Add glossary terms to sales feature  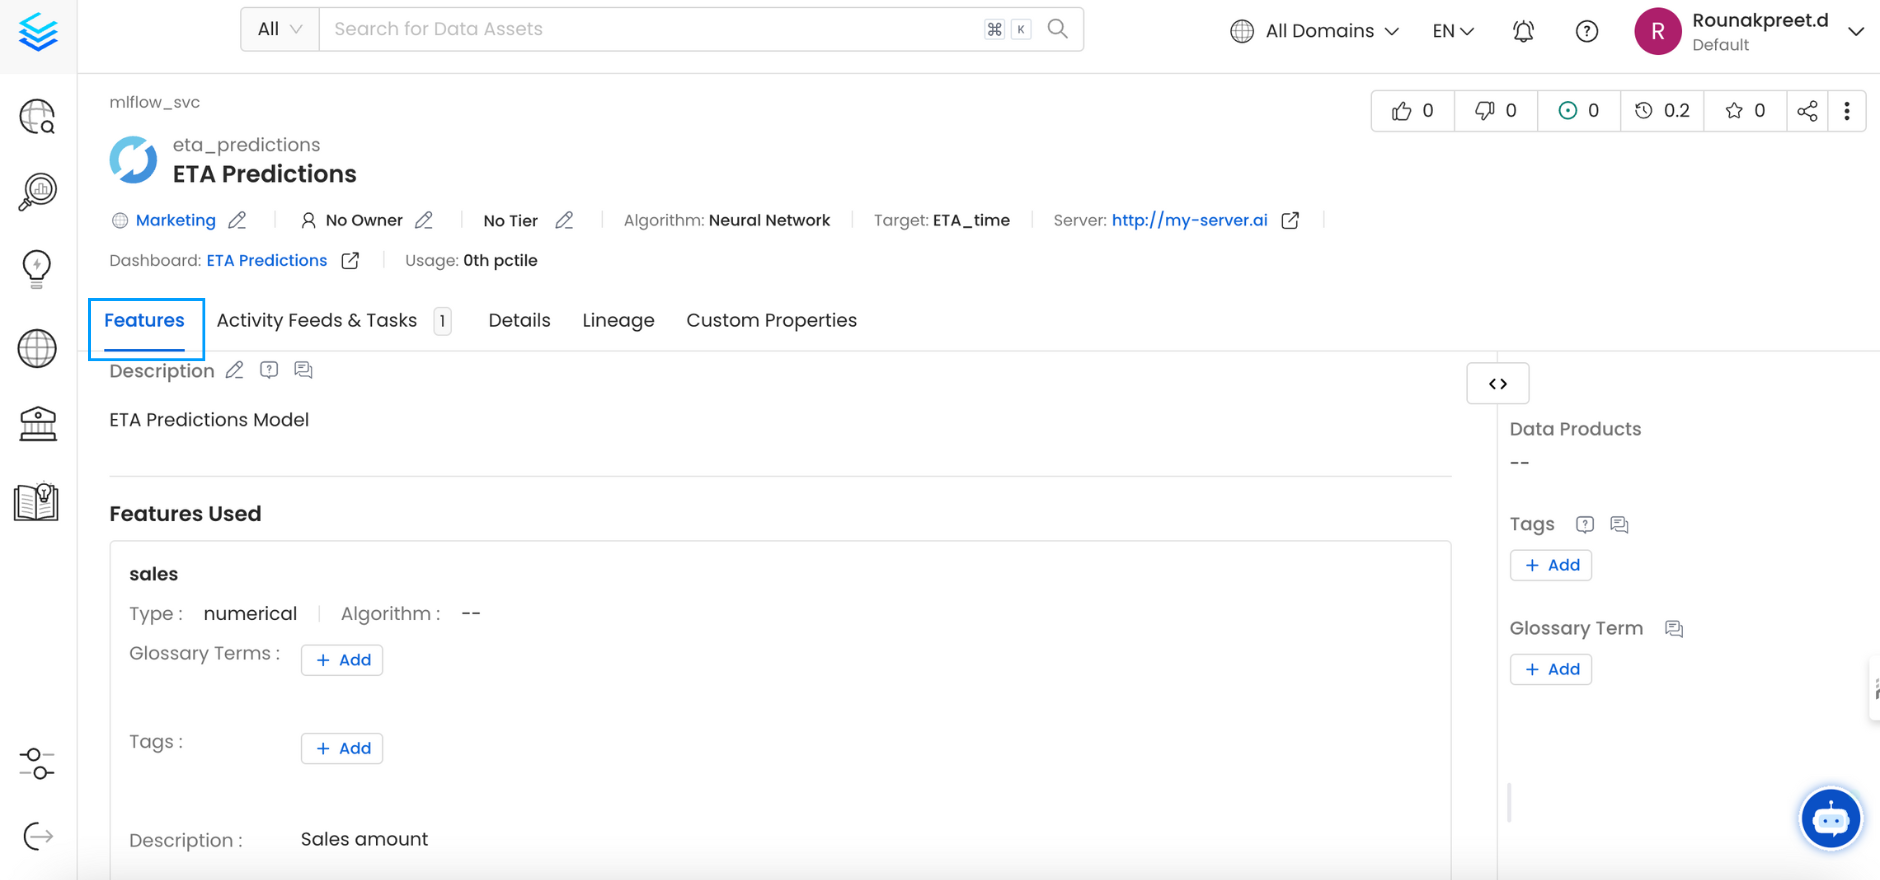[342, 660]
